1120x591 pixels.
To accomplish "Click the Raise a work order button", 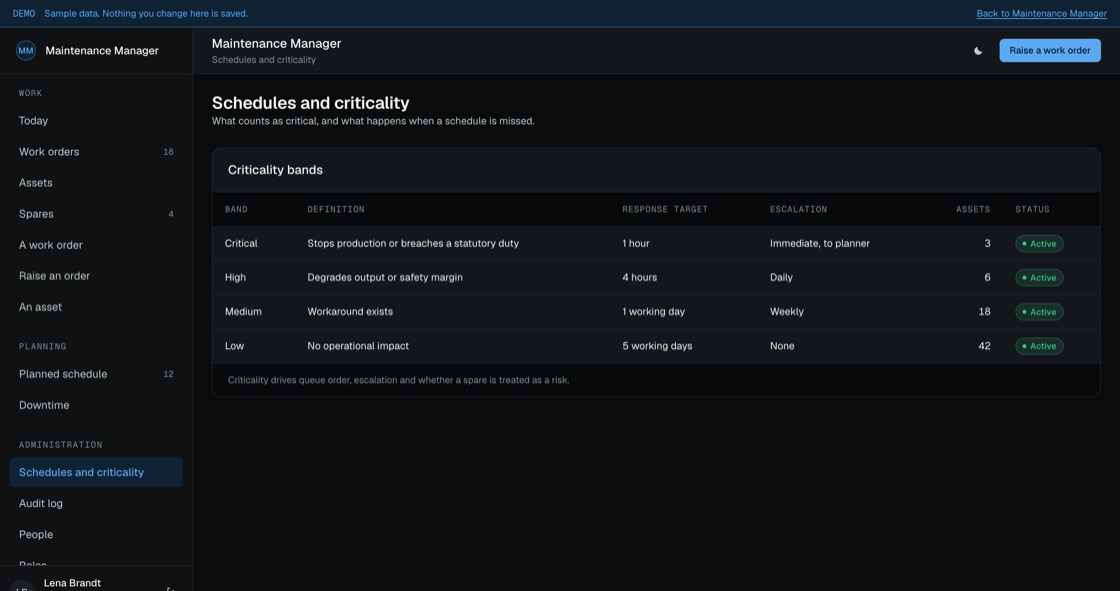I will [1049, 51].
